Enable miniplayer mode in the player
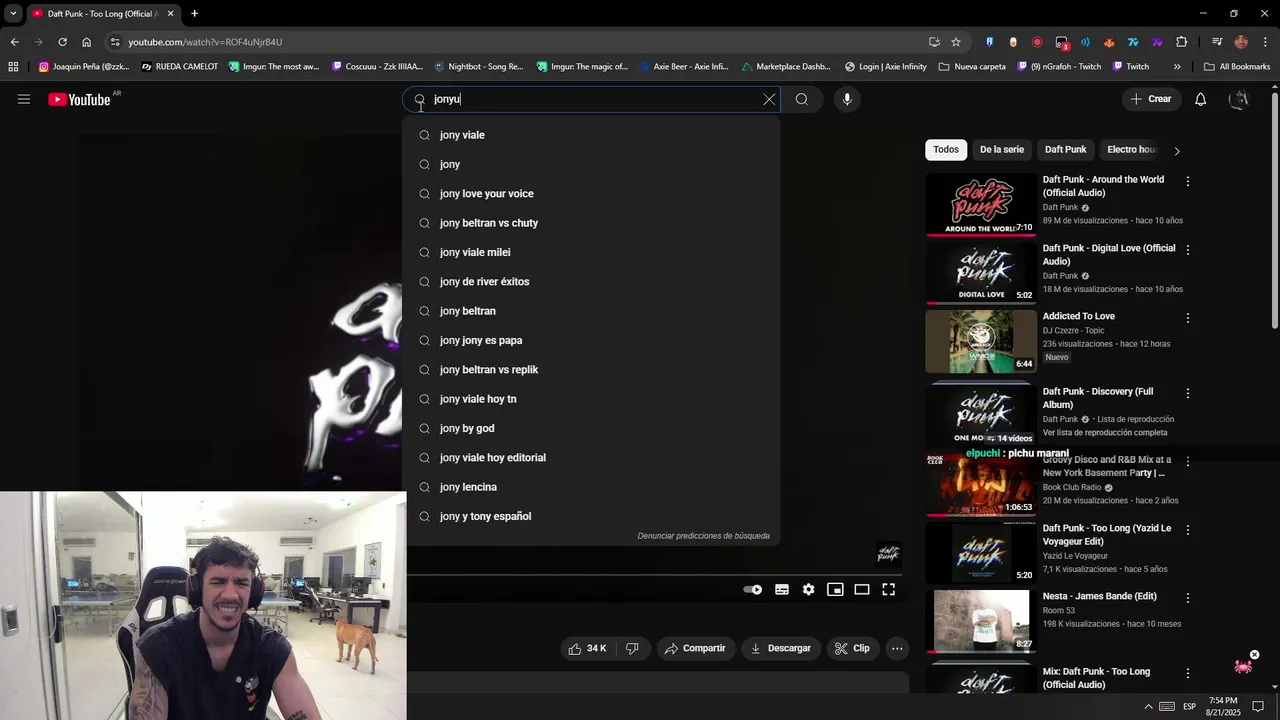The height and width of the screenshot is (720, 1280). tap(835, 590)
